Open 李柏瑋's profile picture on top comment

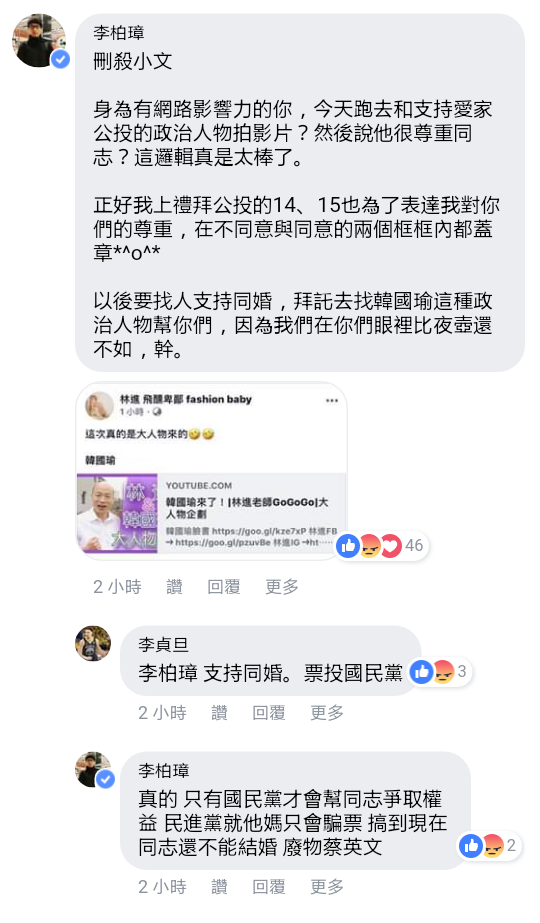coord(39,41)
